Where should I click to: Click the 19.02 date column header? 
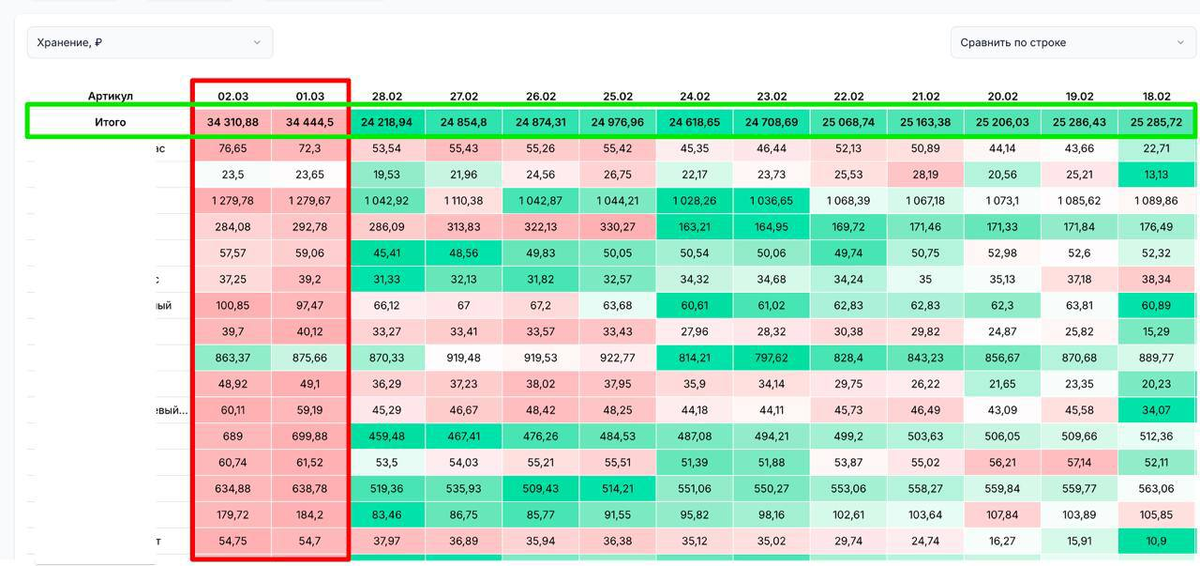pyautogui.click(x=1080, y=96)
